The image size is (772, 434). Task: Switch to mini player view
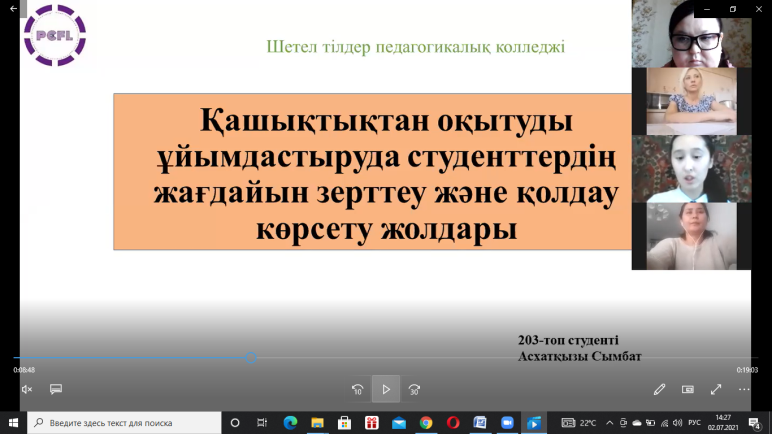(x=688, y=389)
